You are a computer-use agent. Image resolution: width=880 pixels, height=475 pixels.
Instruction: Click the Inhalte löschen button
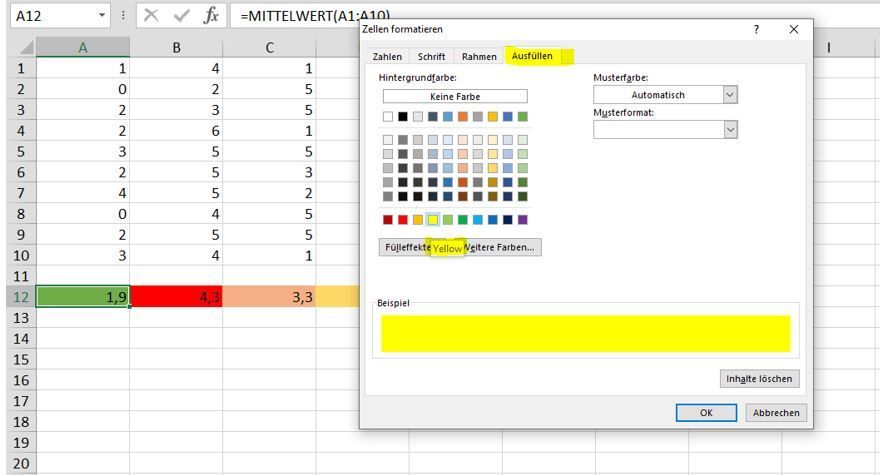tap(759, 379)
